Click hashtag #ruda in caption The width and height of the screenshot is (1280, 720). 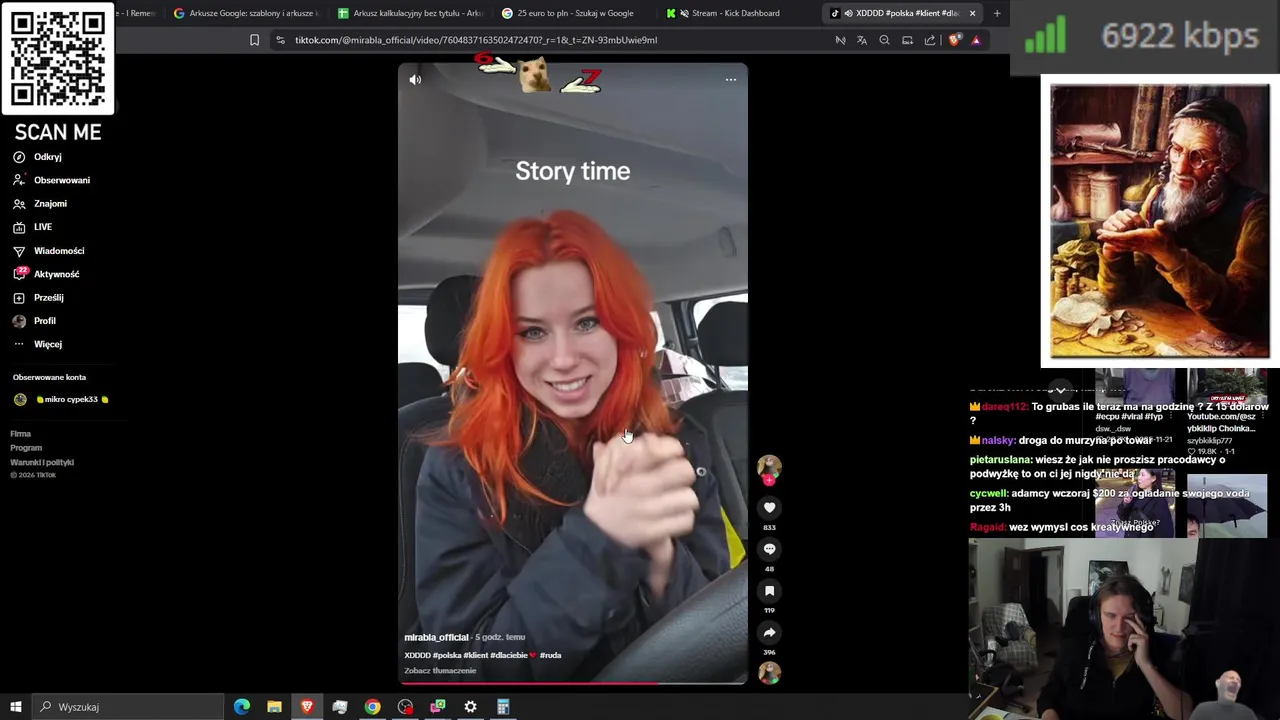pos(550,655)
